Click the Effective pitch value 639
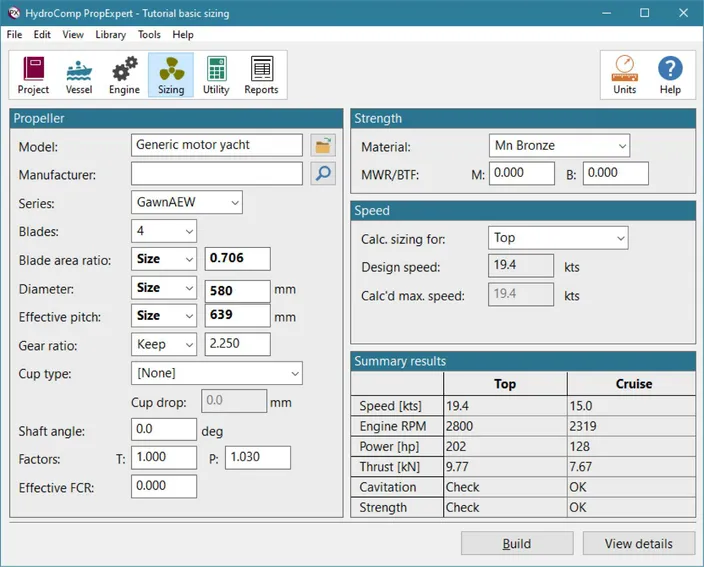The width and height of the screenshot is (704, 567). click(238, 315)
